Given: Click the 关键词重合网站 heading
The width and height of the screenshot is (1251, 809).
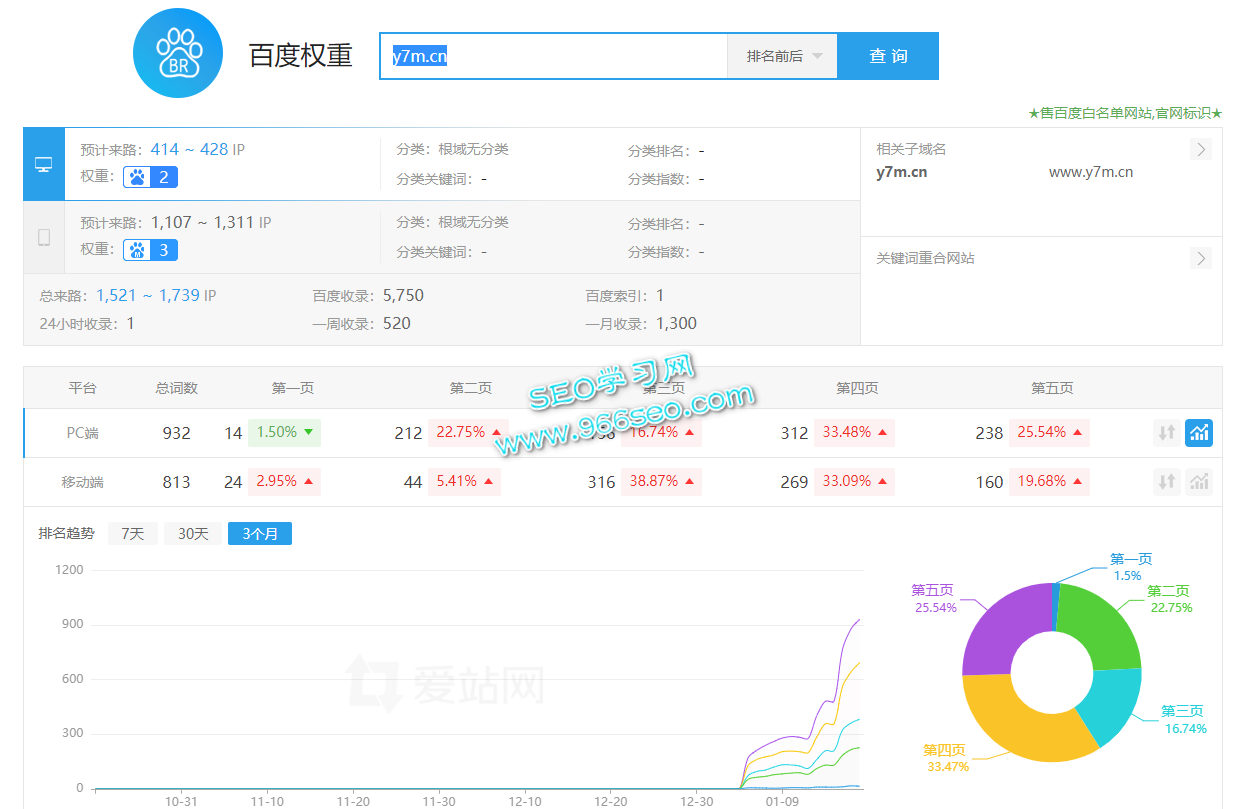Looking at the screenshot, I should pyautogui.click(x=925, y=259).
